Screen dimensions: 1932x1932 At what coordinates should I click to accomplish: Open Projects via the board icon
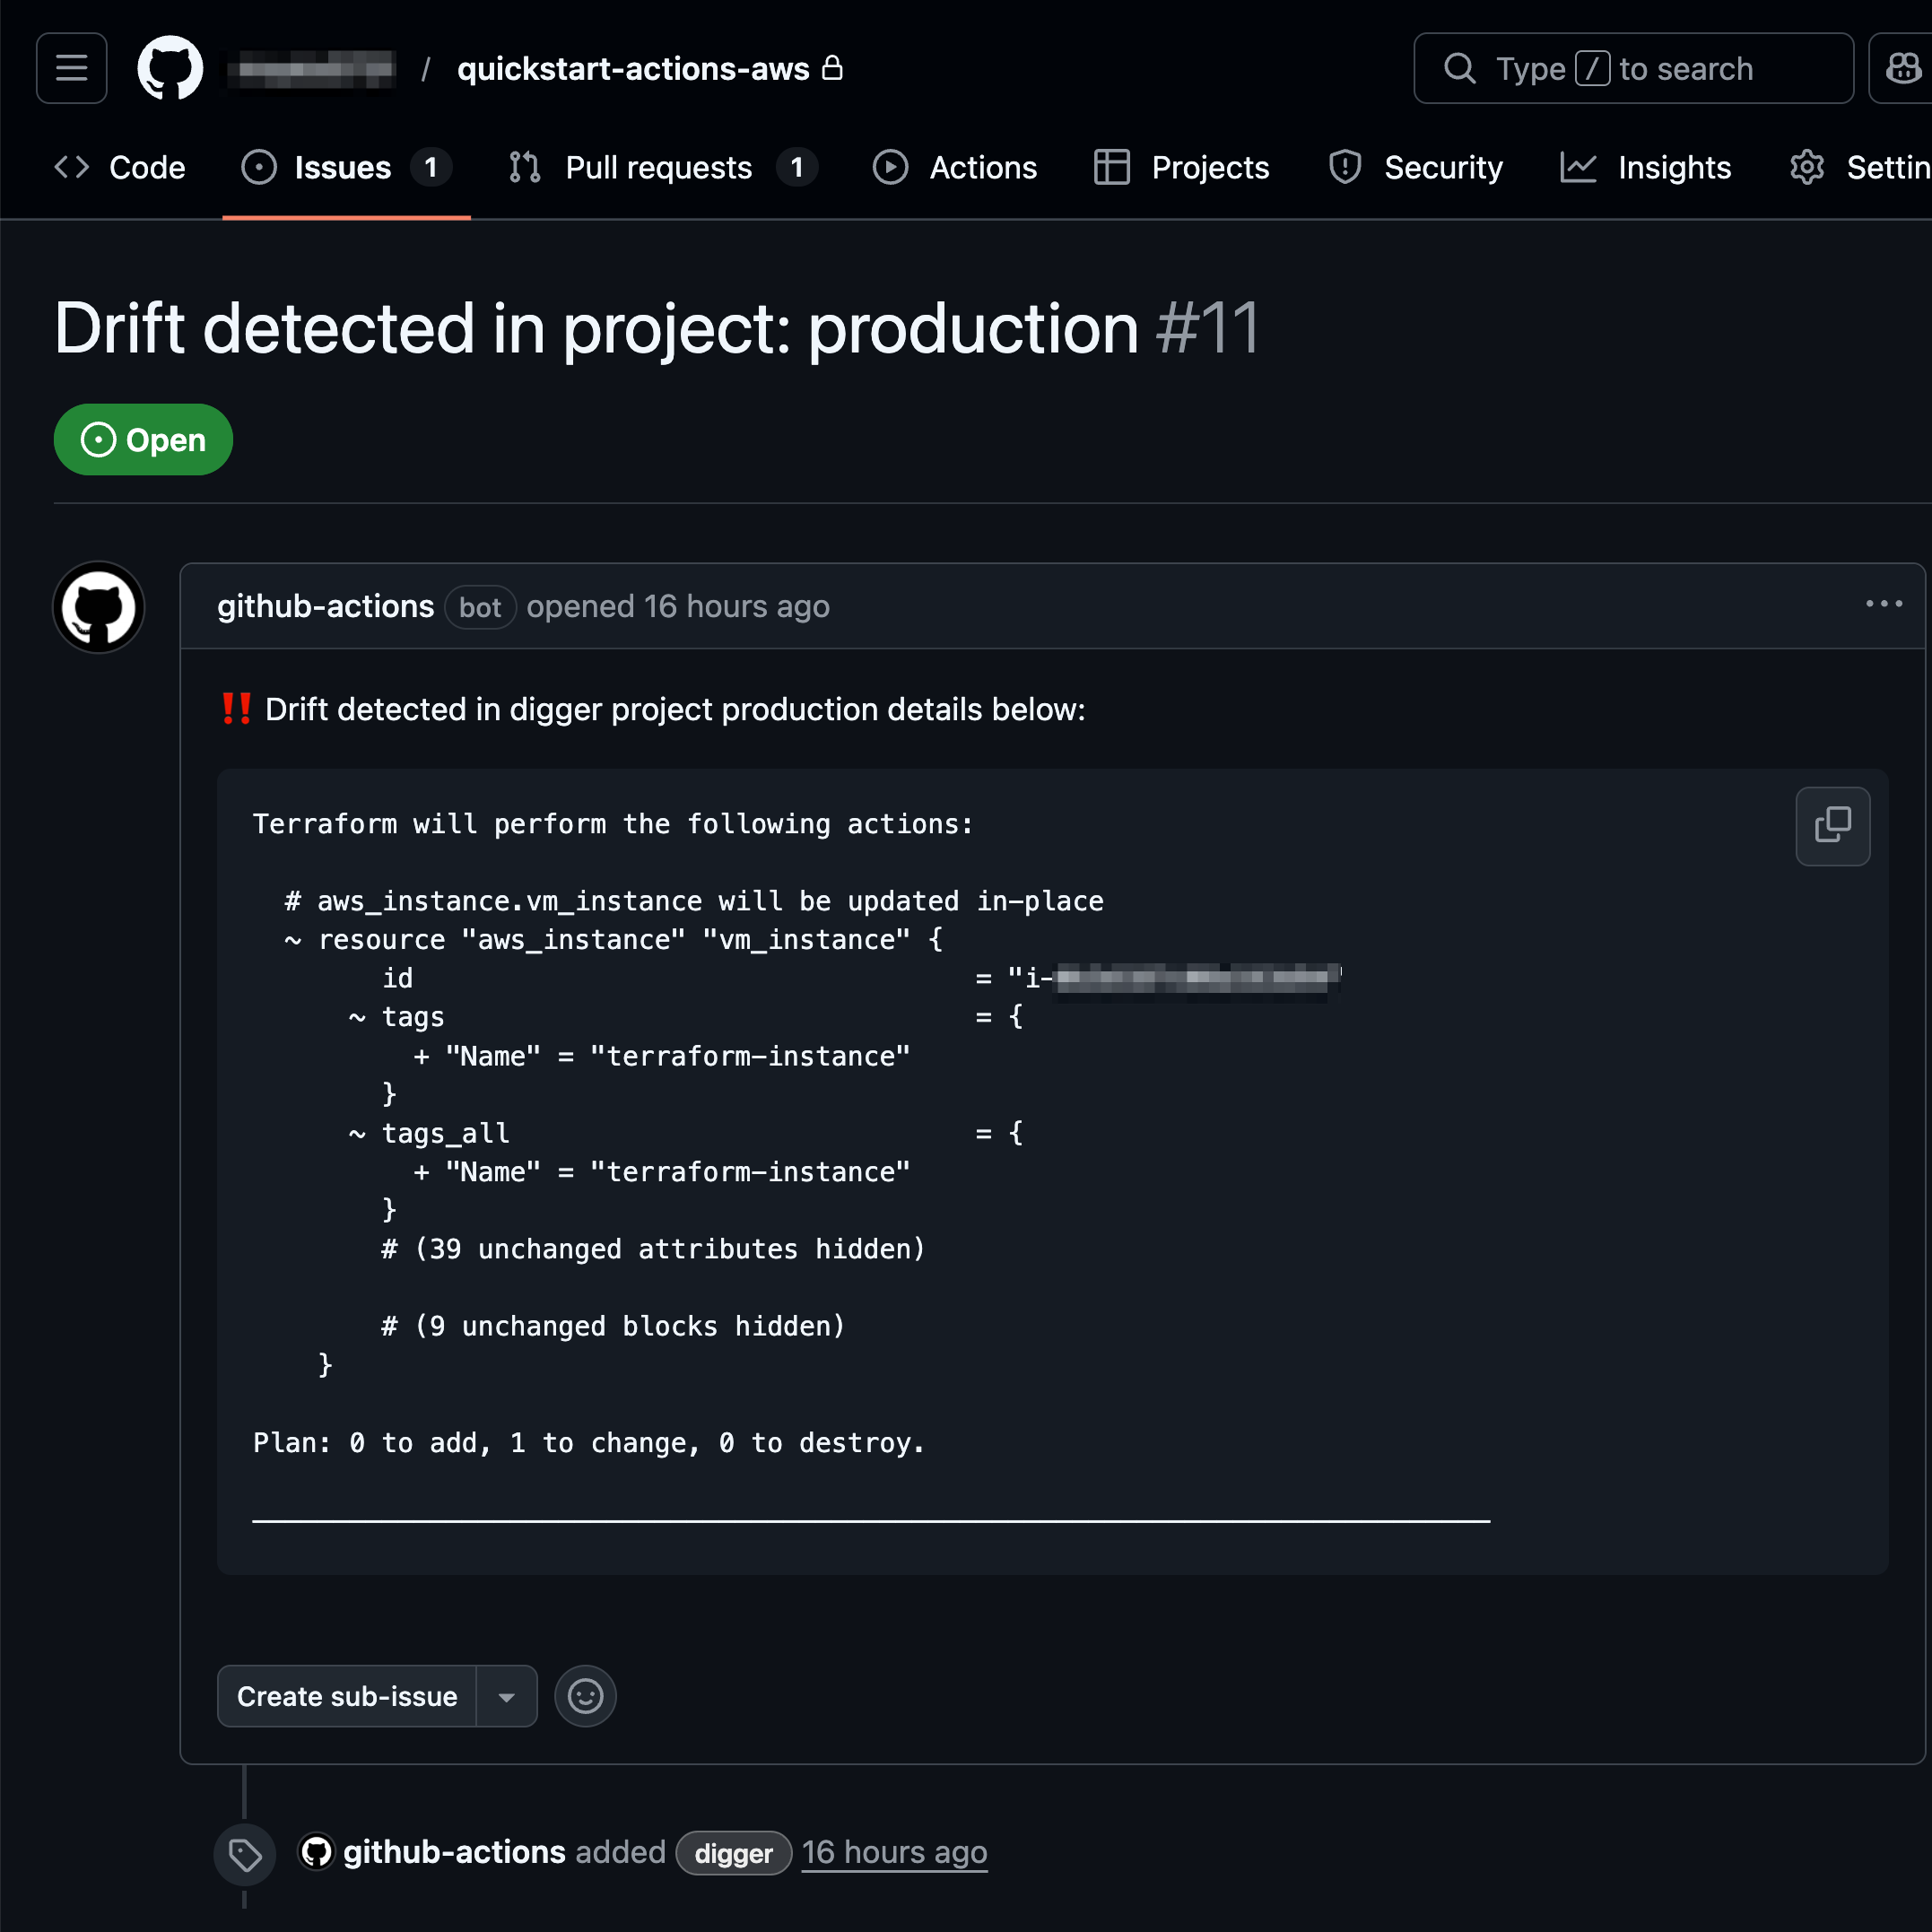click(1110, 167)
